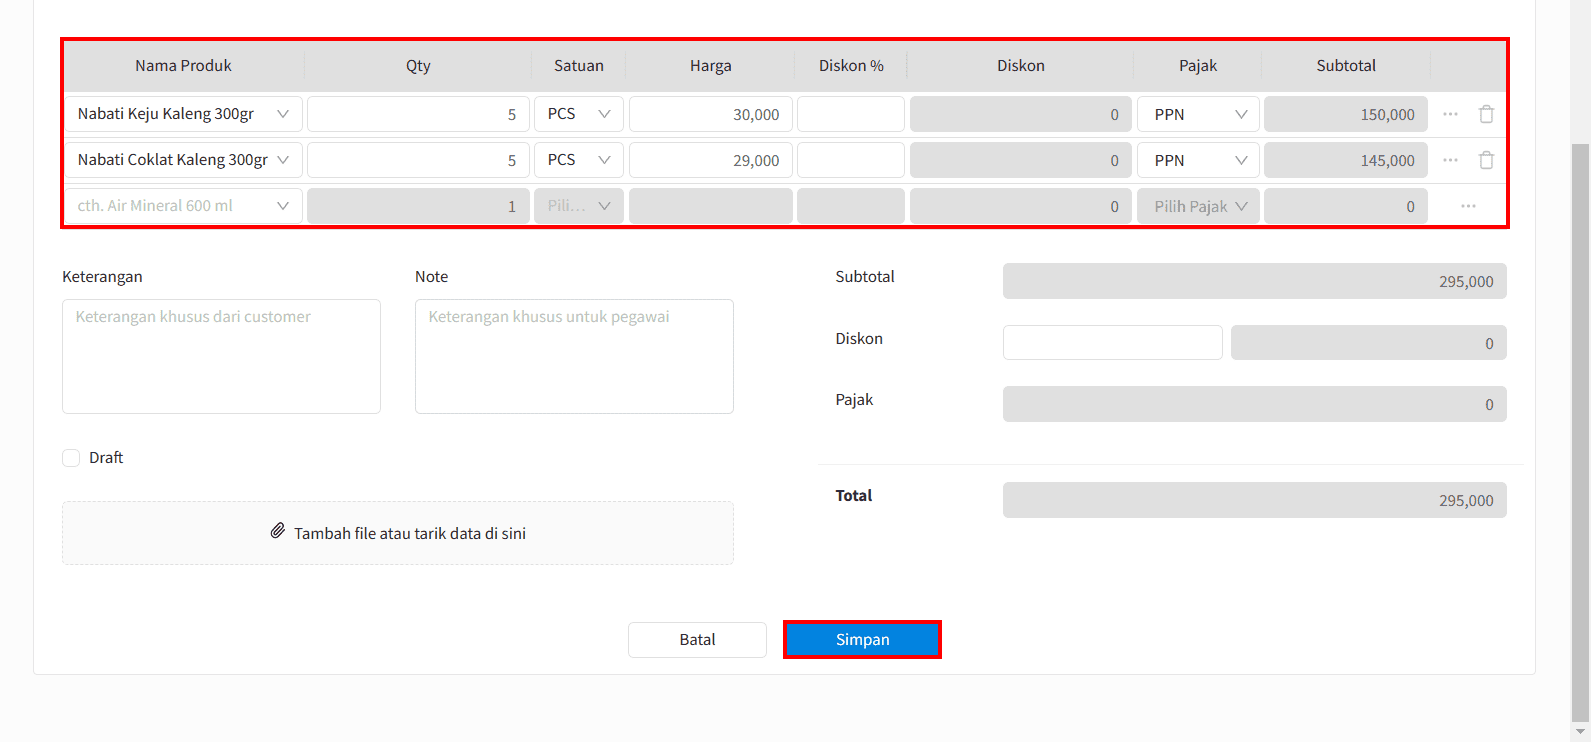
Task: Click the Harga column header
Action: click(x=711, y=66)
